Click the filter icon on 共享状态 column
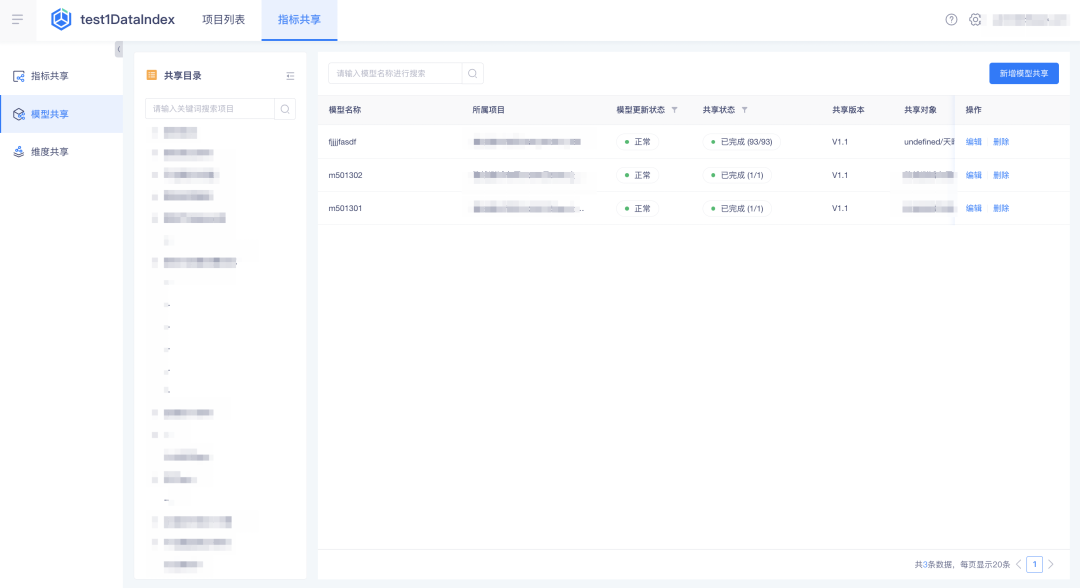Image resolution: width=1080 pixels, height=588 pixels. 745,110
